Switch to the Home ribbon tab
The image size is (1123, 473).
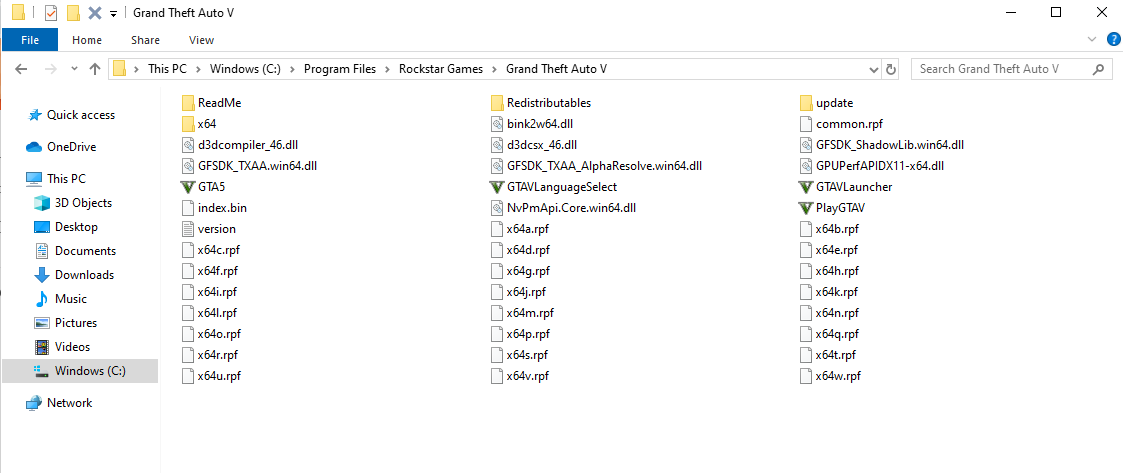(87, 40)
